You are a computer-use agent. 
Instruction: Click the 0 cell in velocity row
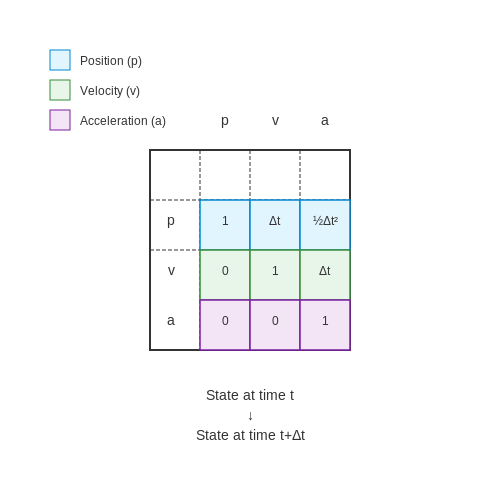(x=225, y=275)
